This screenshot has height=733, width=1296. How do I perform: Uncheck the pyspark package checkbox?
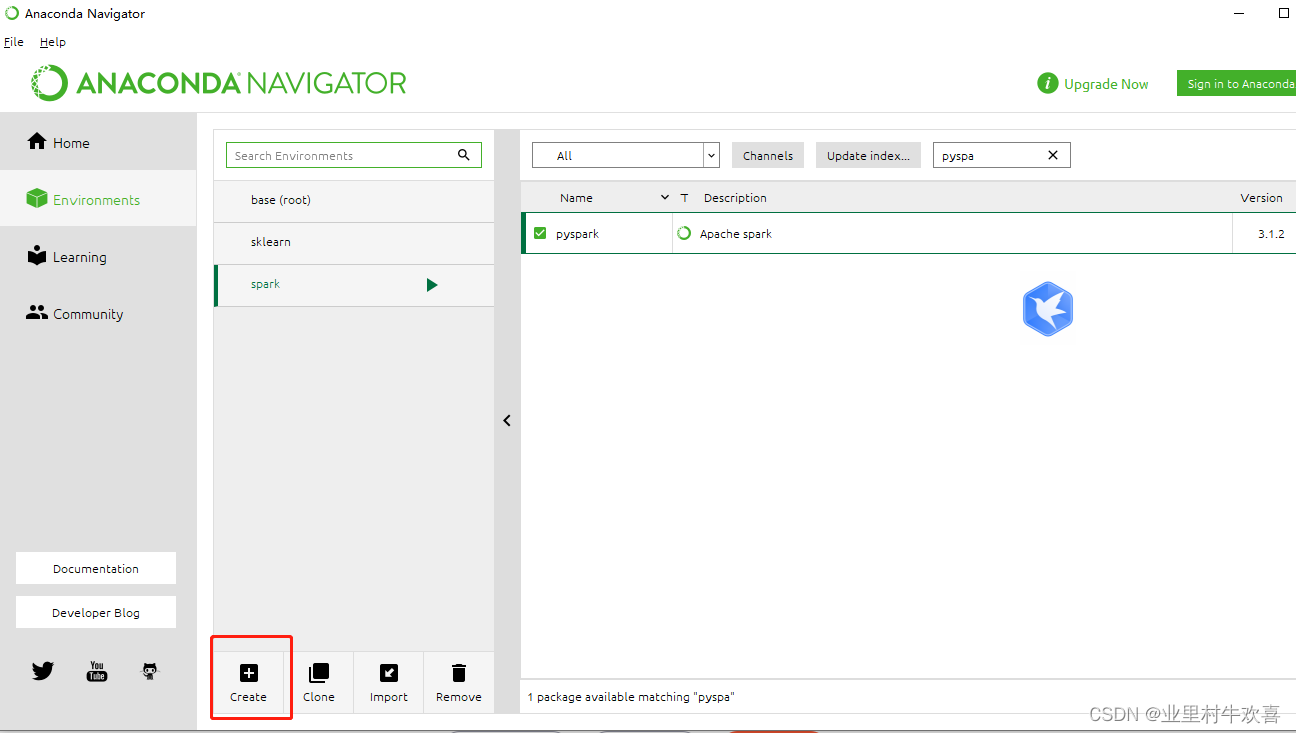[539, 233]
